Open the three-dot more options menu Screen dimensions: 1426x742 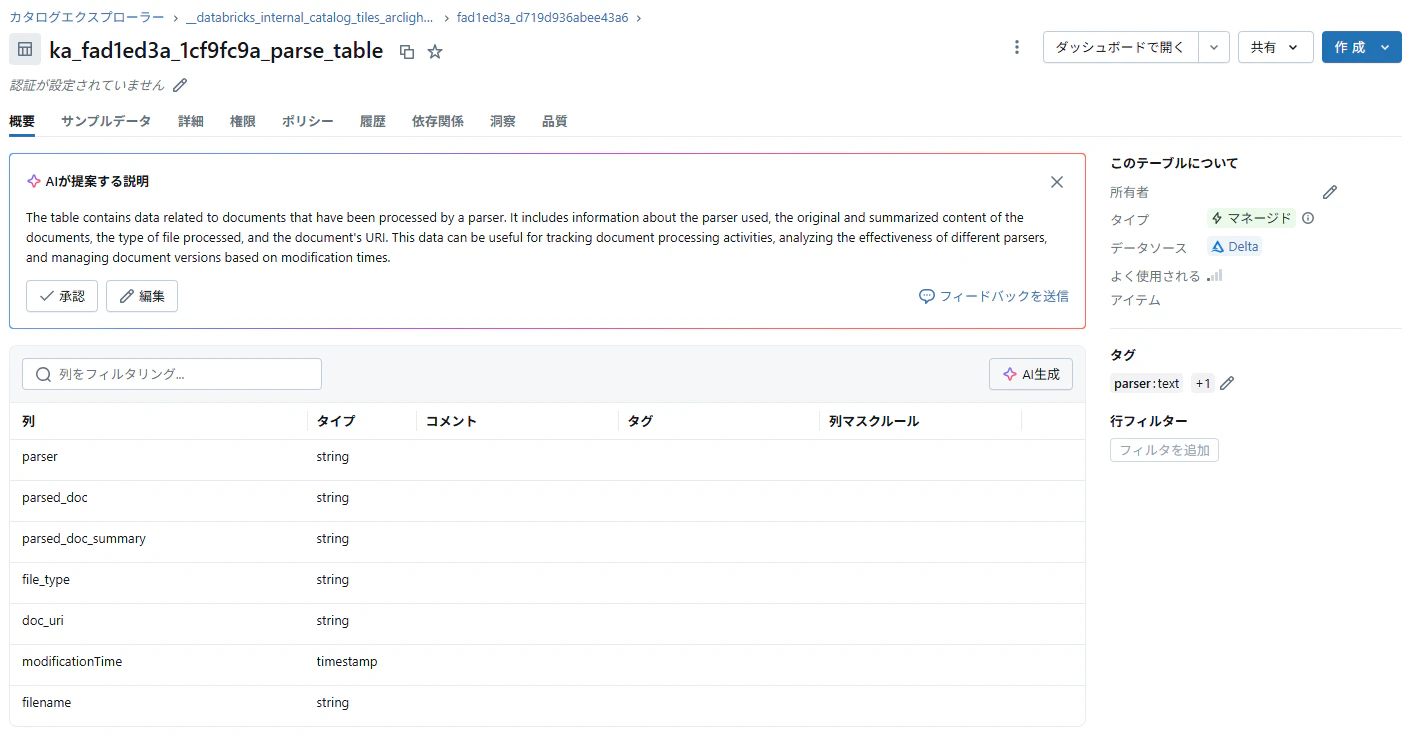(x=1017, y=47)
